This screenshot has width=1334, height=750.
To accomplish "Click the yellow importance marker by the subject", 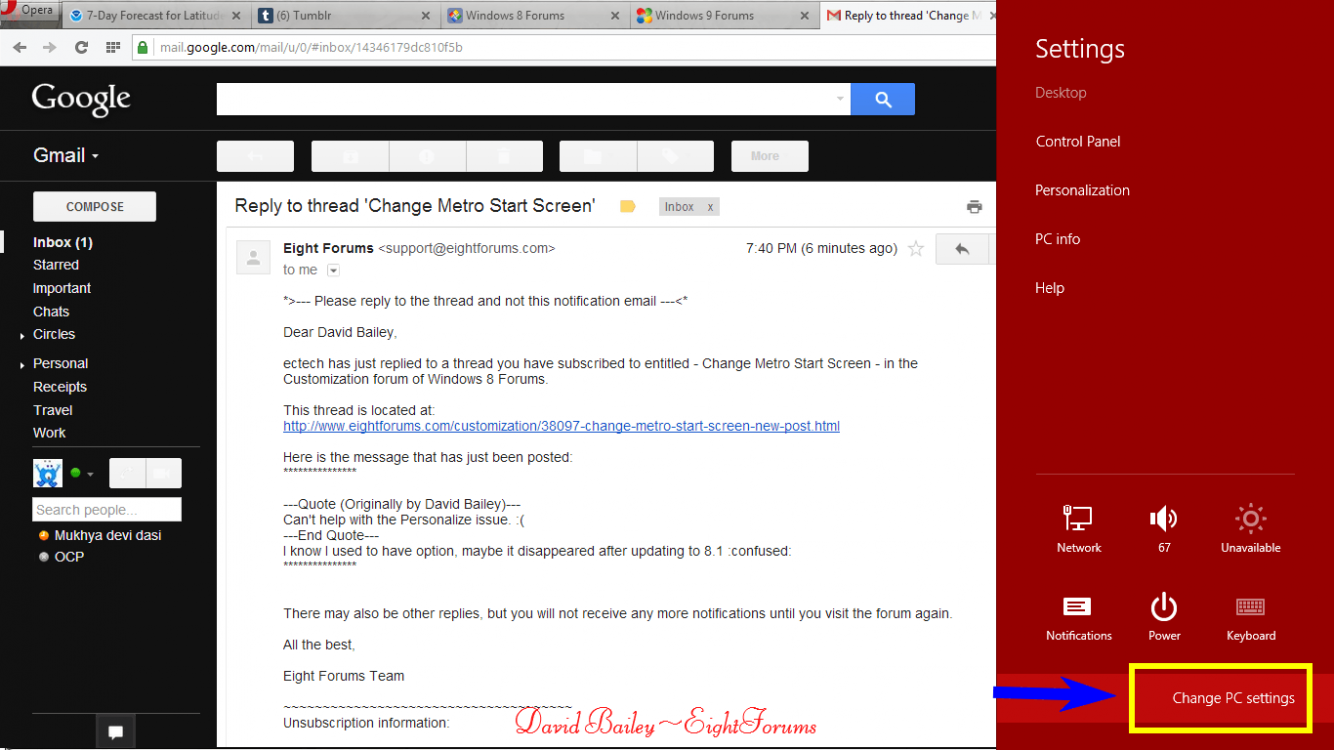I will (628, 207).
